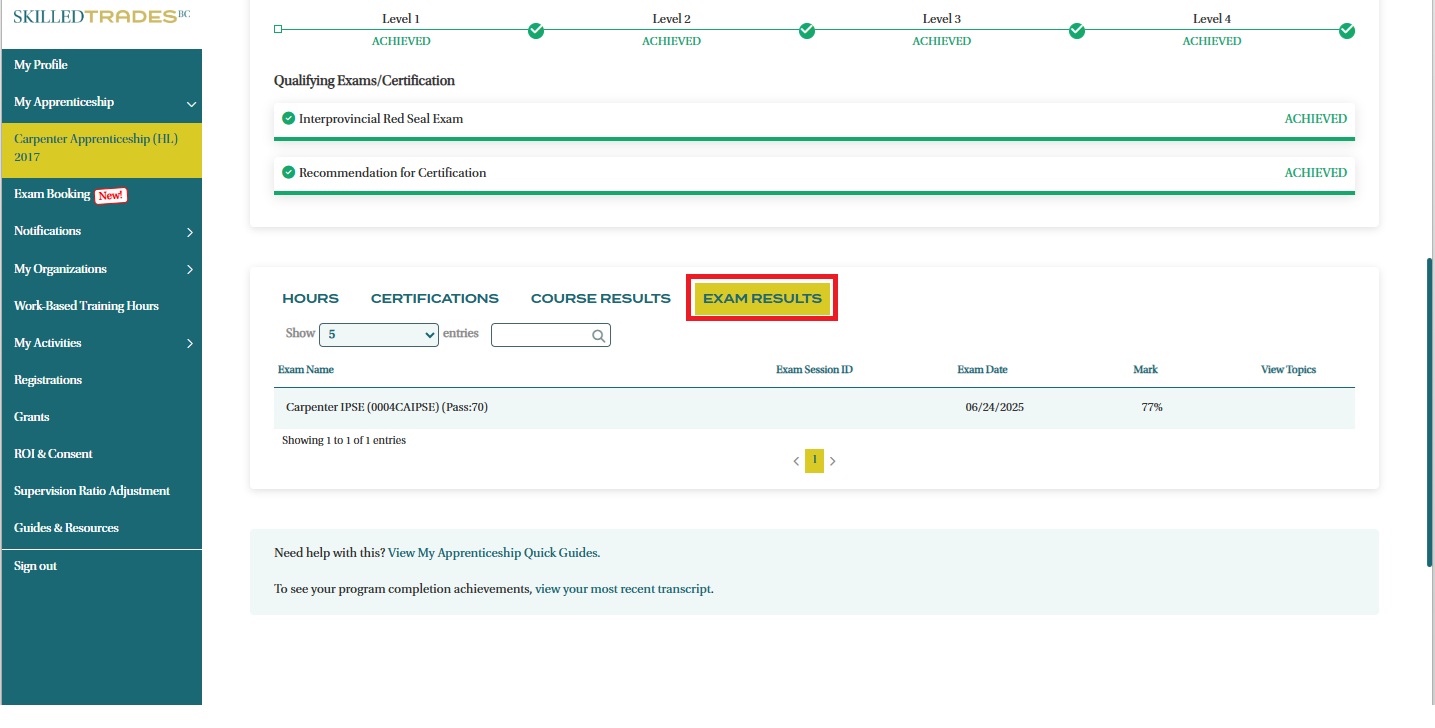The image size is (1435, 728).
Task: Show the Course Results tab
Action: point(600,298)
